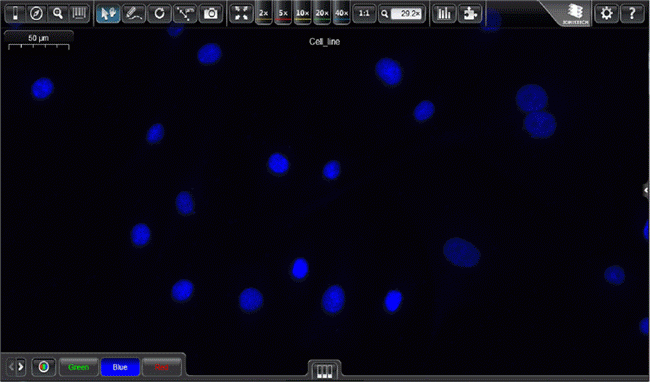Screen dimensions: 650x382
Task: Set magnification to 20x
Action: click(322, 14)
